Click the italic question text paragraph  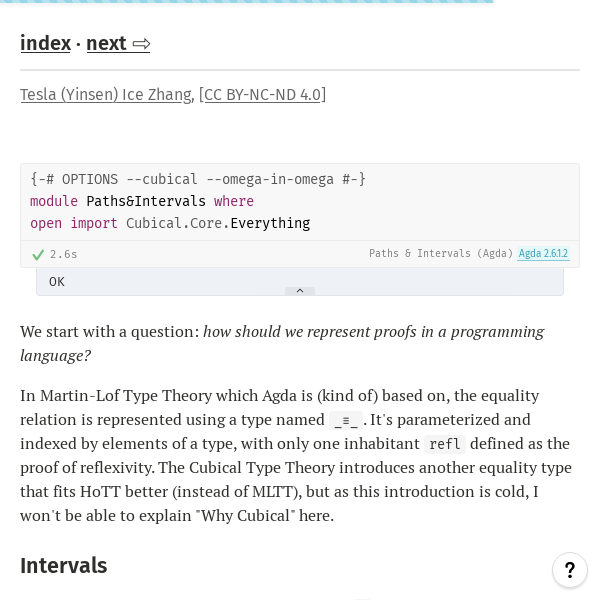coord(282,344)
